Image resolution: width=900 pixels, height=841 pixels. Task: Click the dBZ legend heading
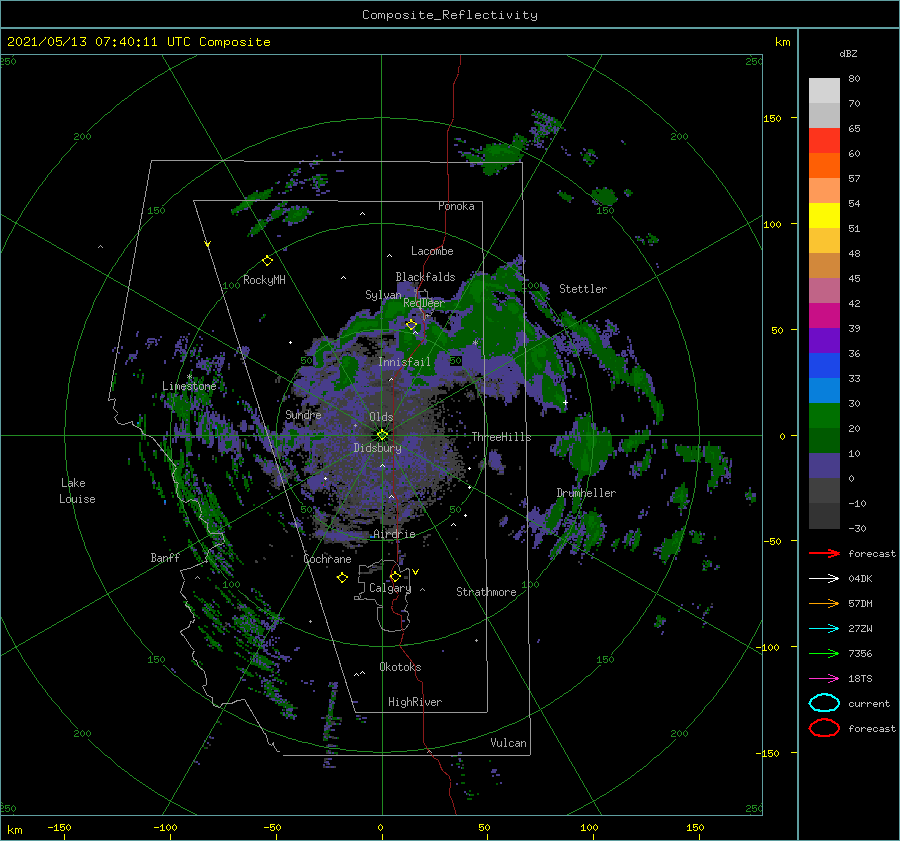pyautogui.click(x=848, y=53)
